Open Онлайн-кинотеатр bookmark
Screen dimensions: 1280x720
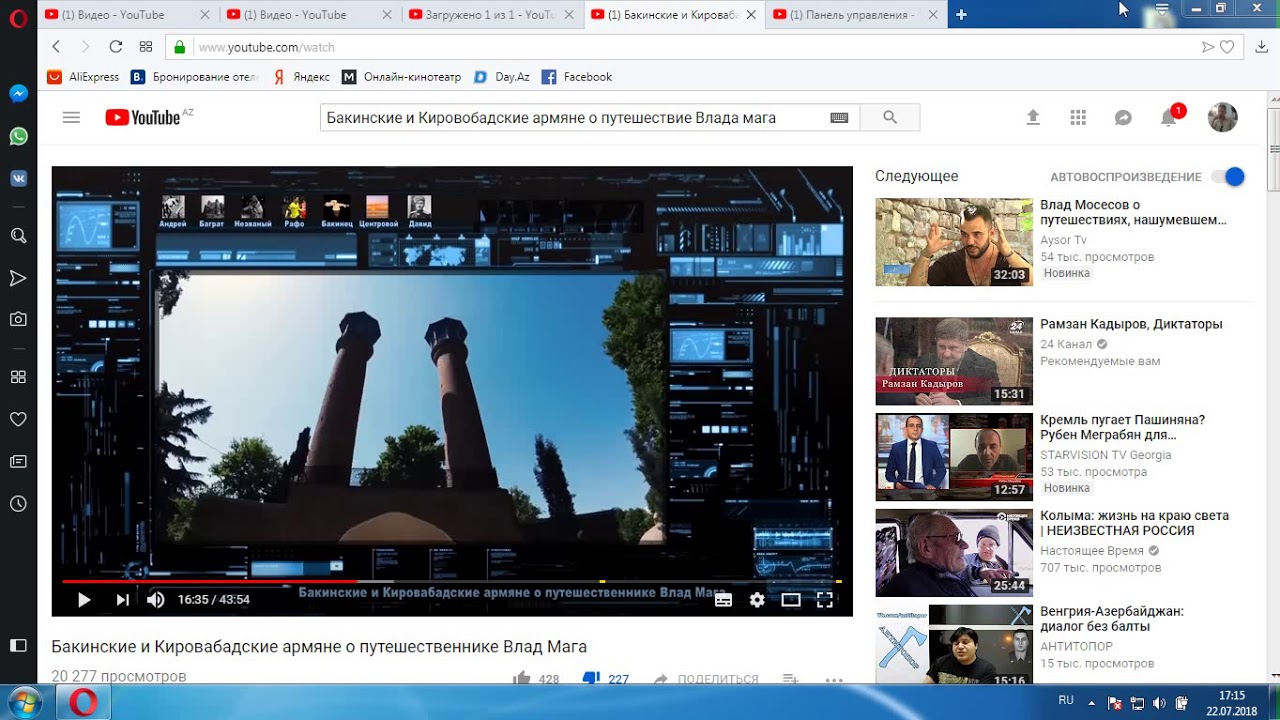tap(402, 77)
